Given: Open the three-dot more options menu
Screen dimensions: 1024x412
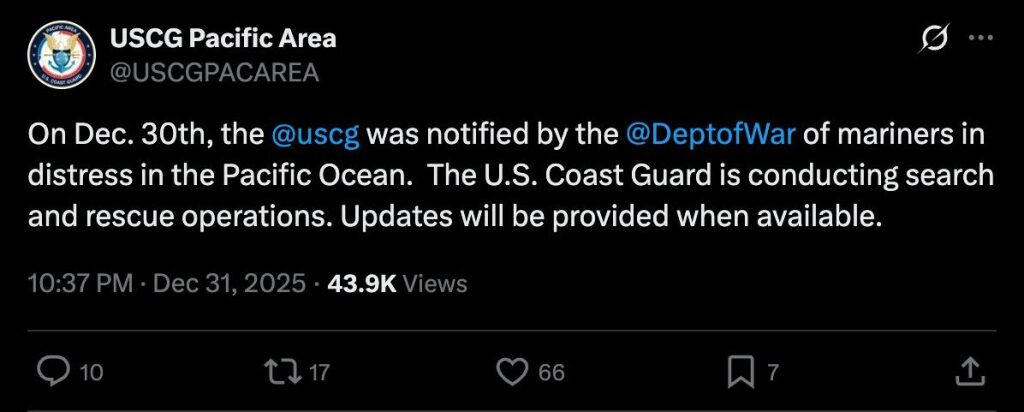Looking at the screenshot, I should [982, 40].
